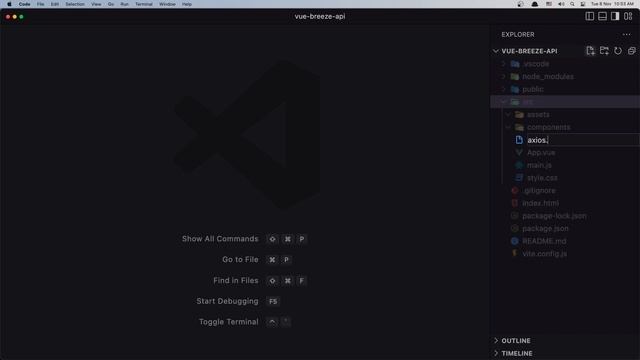Open the Go menu
Viewport: 640px width, 360px height.
click(x=111, y=4)
